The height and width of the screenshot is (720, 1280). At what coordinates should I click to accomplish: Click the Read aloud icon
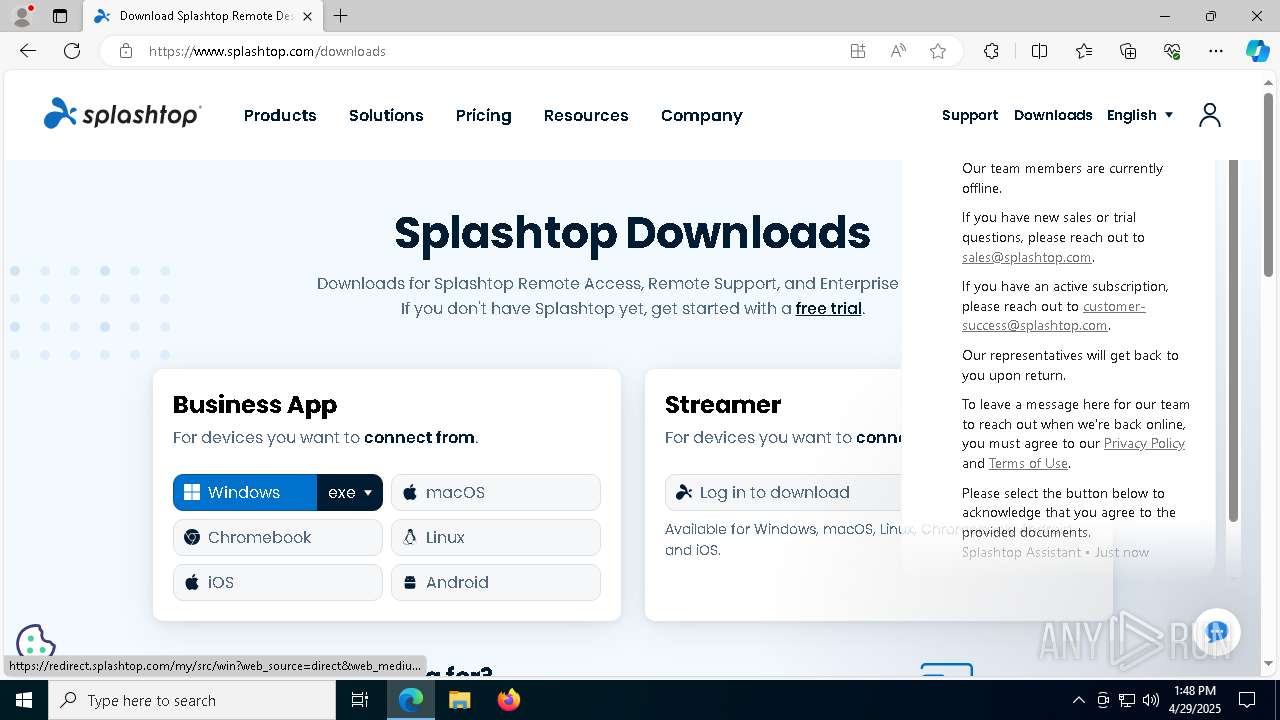(x=898, y=51)
